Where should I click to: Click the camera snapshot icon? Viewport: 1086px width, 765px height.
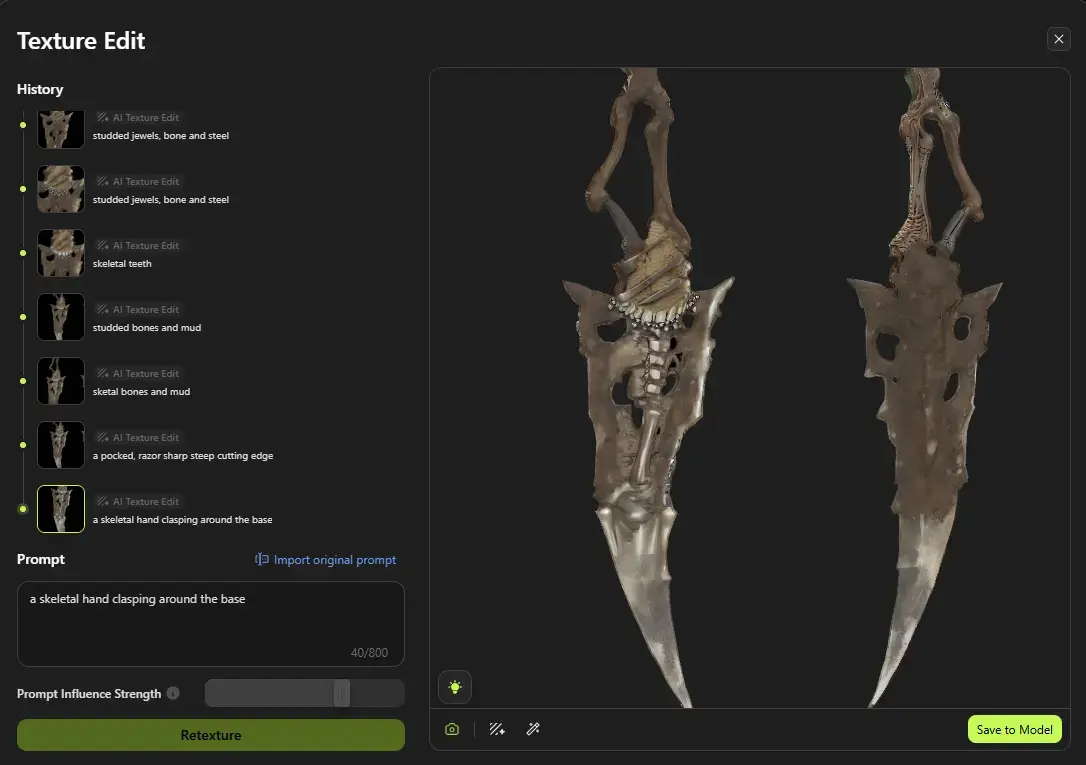tap(451, 729)
